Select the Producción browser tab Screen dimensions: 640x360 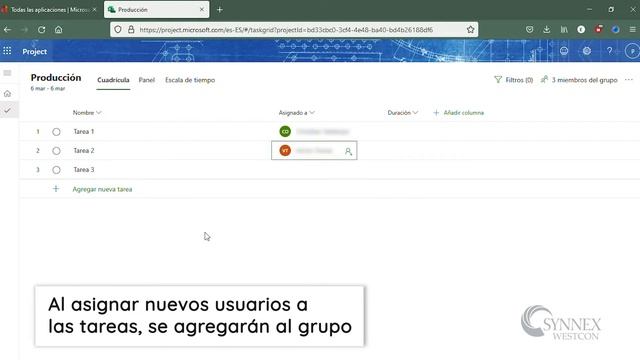(156, 9)
